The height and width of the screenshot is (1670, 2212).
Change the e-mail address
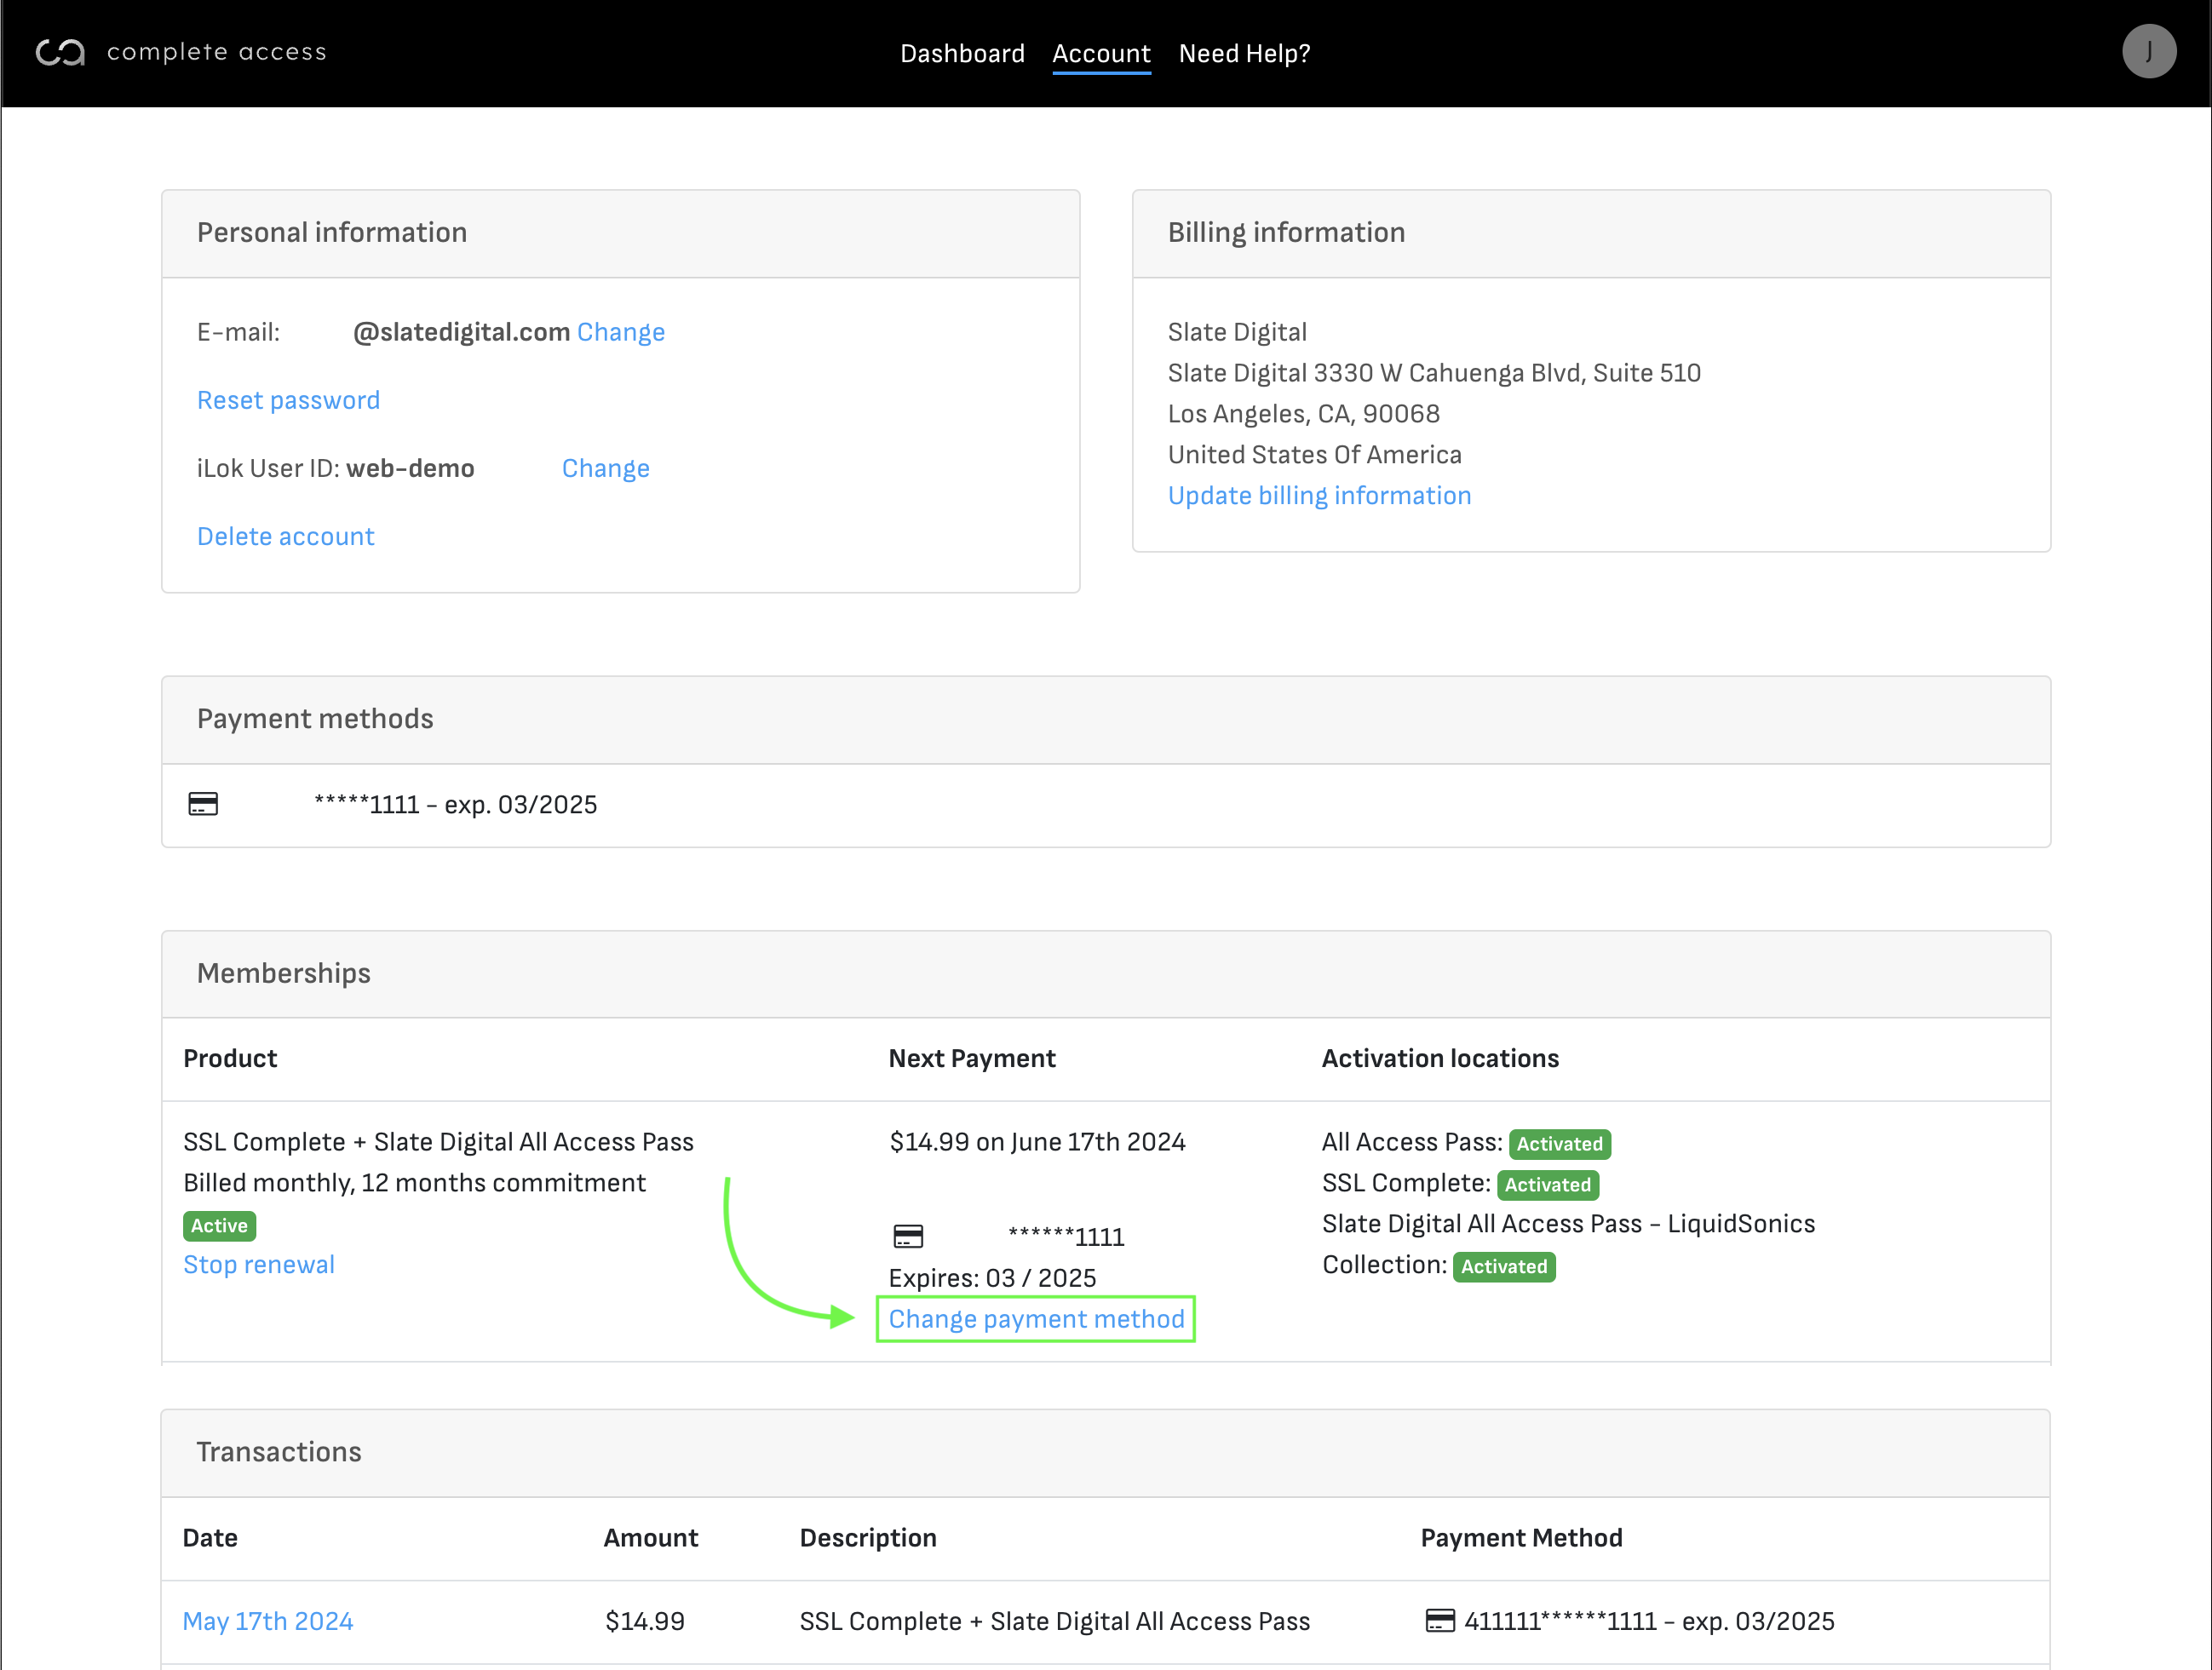(x=620, y=332)
